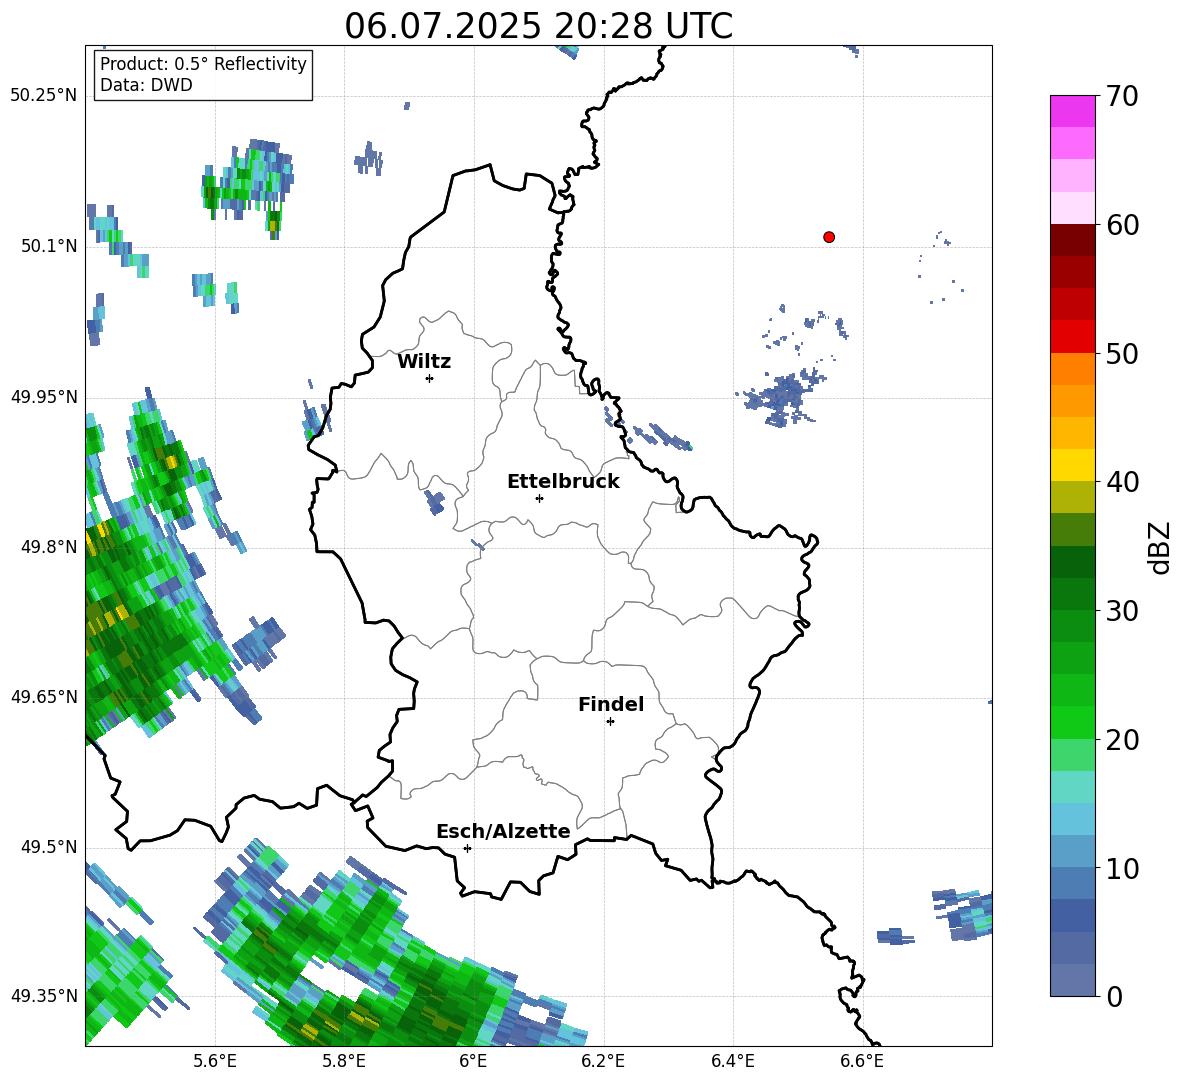Screen dimensions: 1184x1081
Task: Click the colorbar value 60
Action: point(1122,225)
